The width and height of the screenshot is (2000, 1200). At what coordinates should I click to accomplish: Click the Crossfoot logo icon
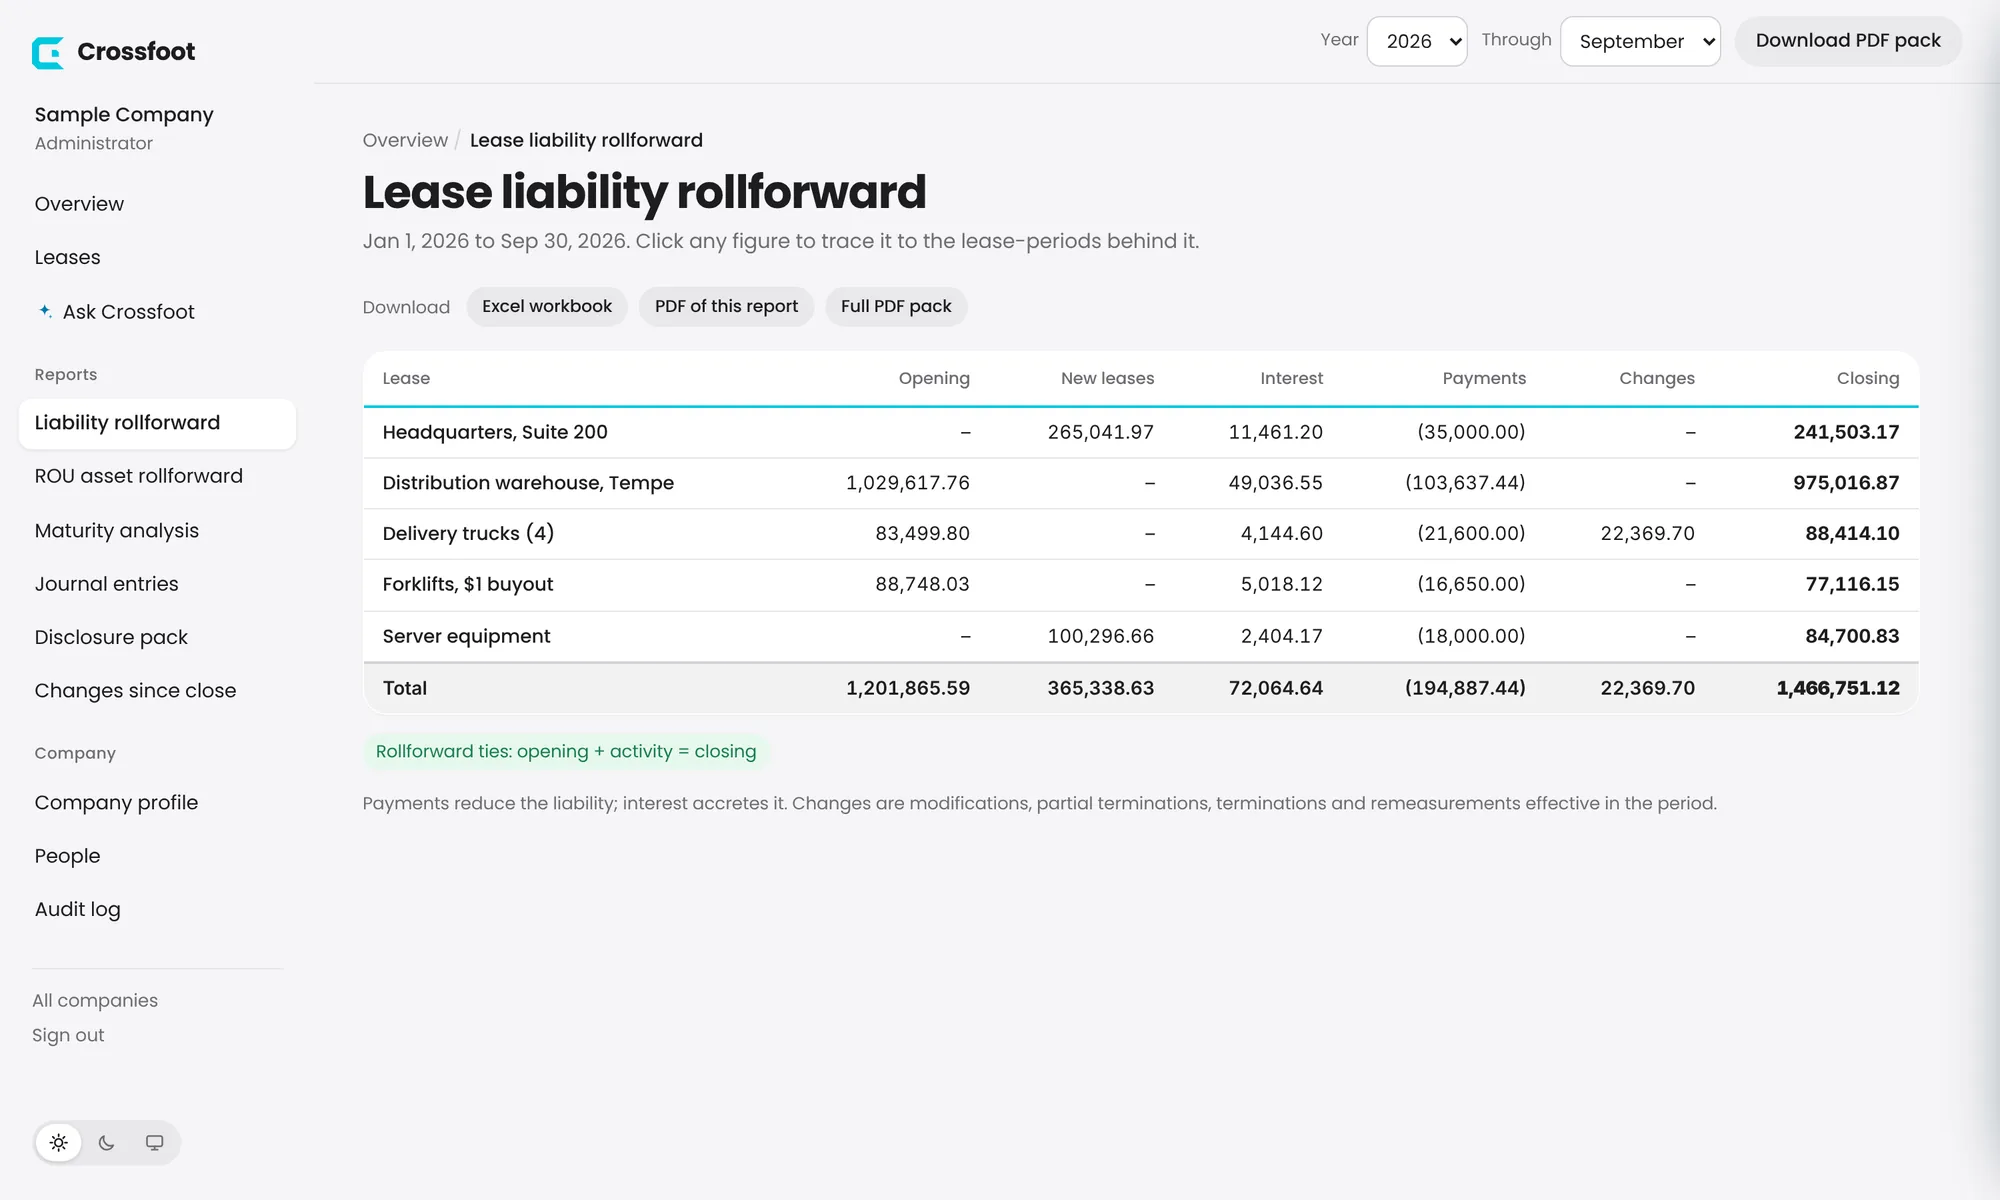[48, 52]
